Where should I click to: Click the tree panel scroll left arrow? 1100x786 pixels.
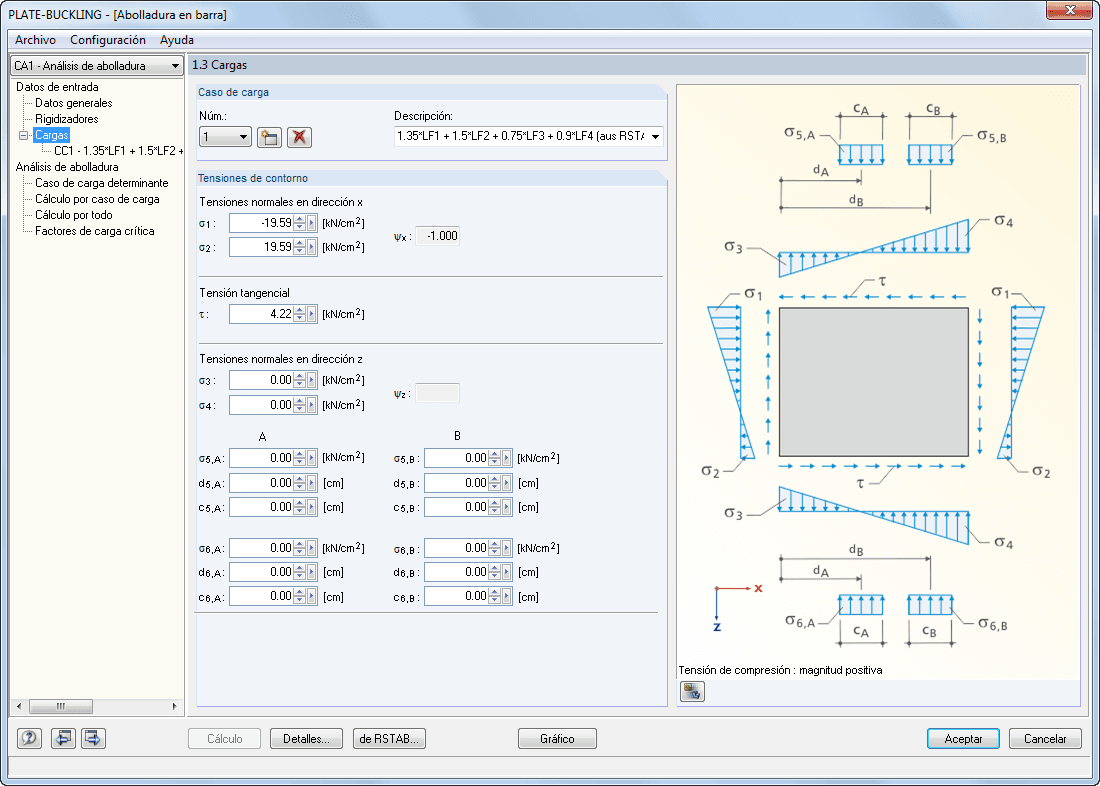pyautogui.click(x=20, y=706)
